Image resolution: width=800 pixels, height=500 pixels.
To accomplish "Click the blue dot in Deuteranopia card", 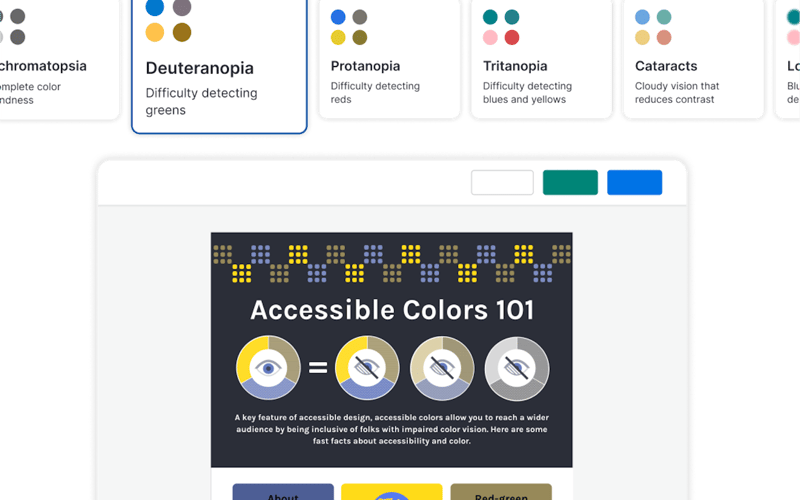I will pyautogui.click(x=155, y=7).
